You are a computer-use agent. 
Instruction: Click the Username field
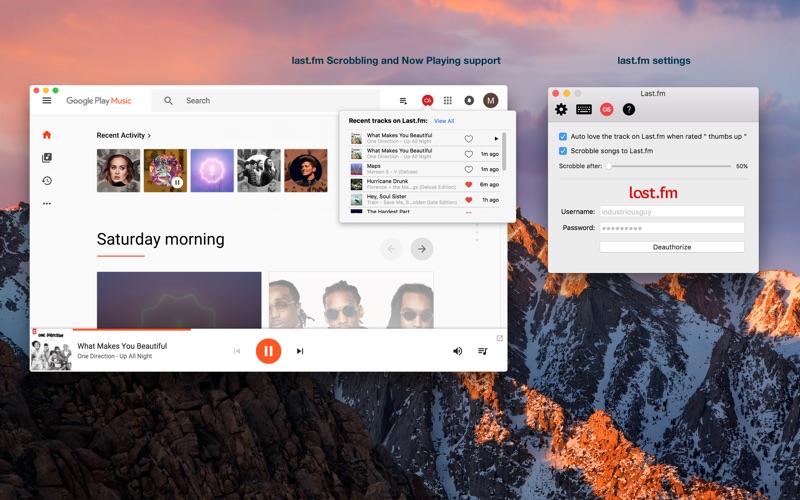[x=672, y=212]
